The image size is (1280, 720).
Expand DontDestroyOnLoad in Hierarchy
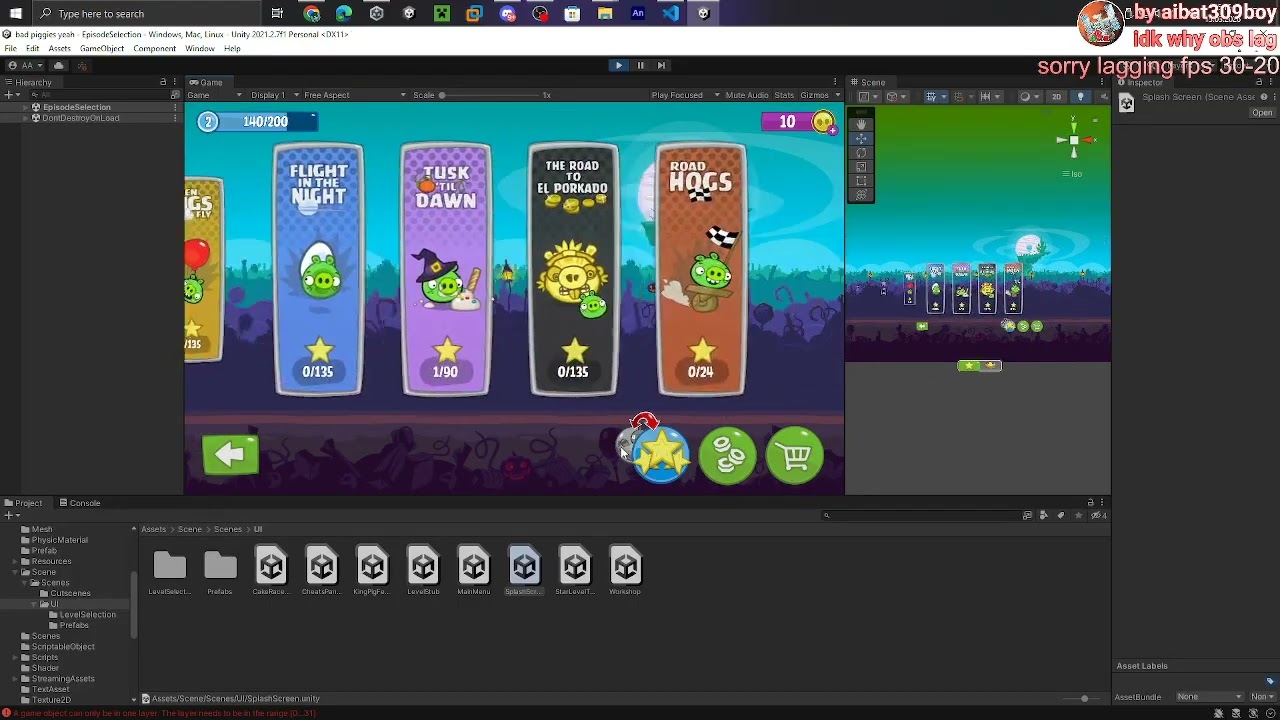click(x=26, y=118)
